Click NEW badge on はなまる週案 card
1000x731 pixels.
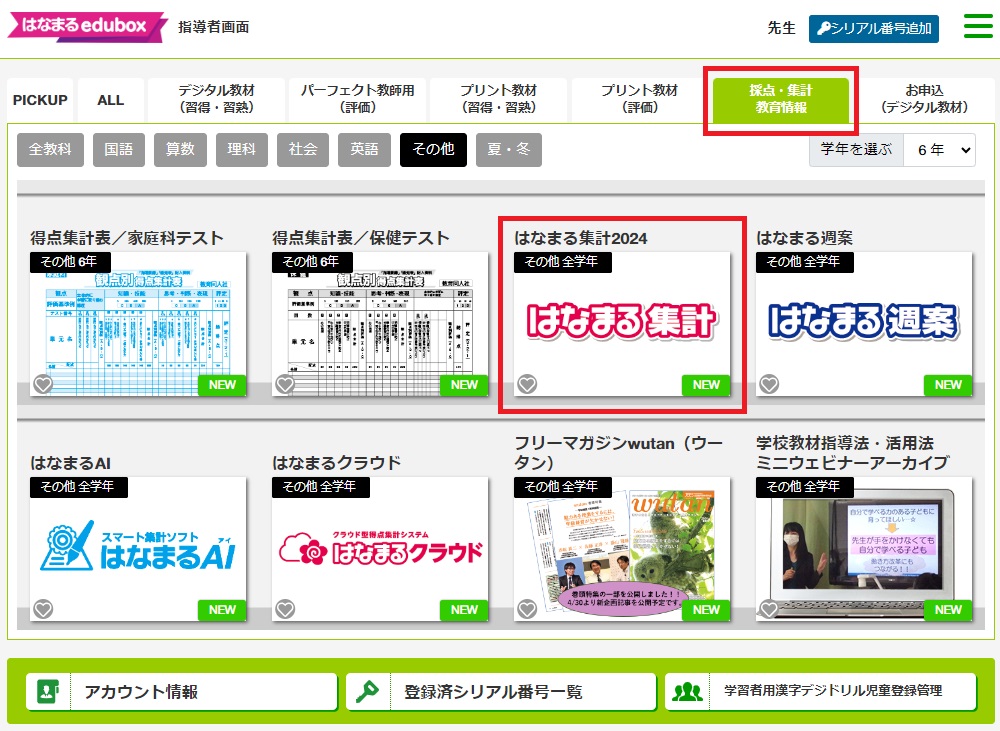(948, 385)
